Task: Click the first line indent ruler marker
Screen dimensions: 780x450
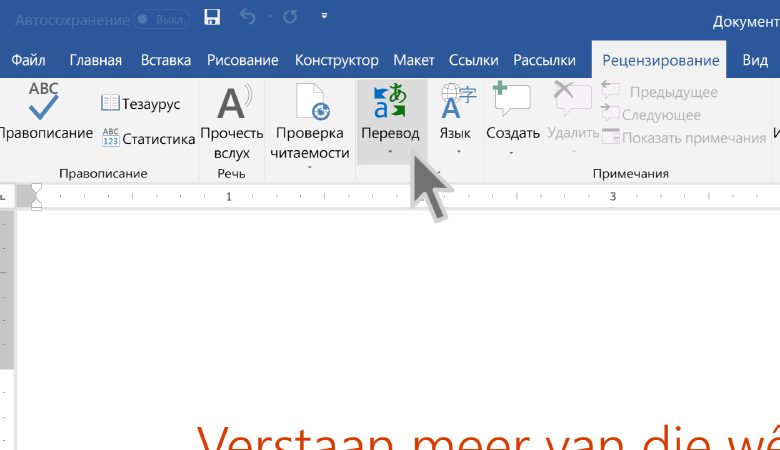Action: tap(37, 189)
